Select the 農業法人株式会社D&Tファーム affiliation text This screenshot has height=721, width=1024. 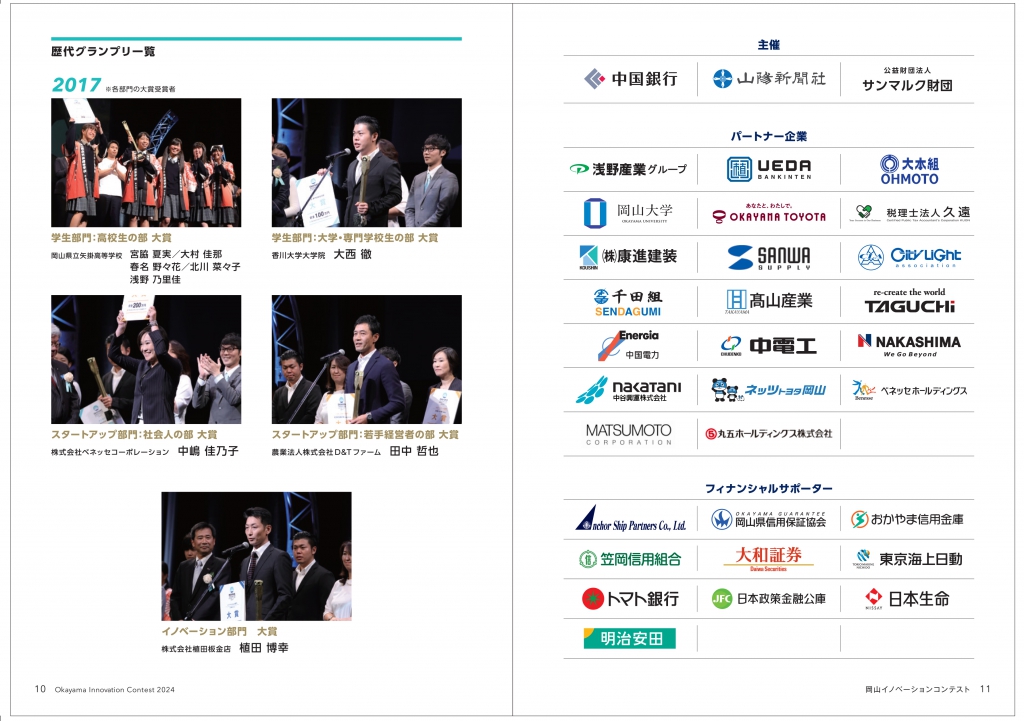[x=326, y=452]
